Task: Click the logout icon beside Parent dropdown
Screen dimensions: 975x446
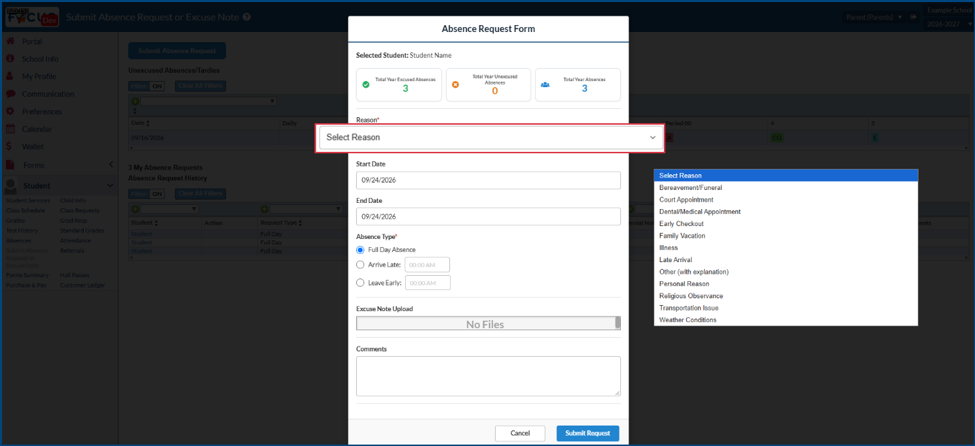Action: (913, 17)
